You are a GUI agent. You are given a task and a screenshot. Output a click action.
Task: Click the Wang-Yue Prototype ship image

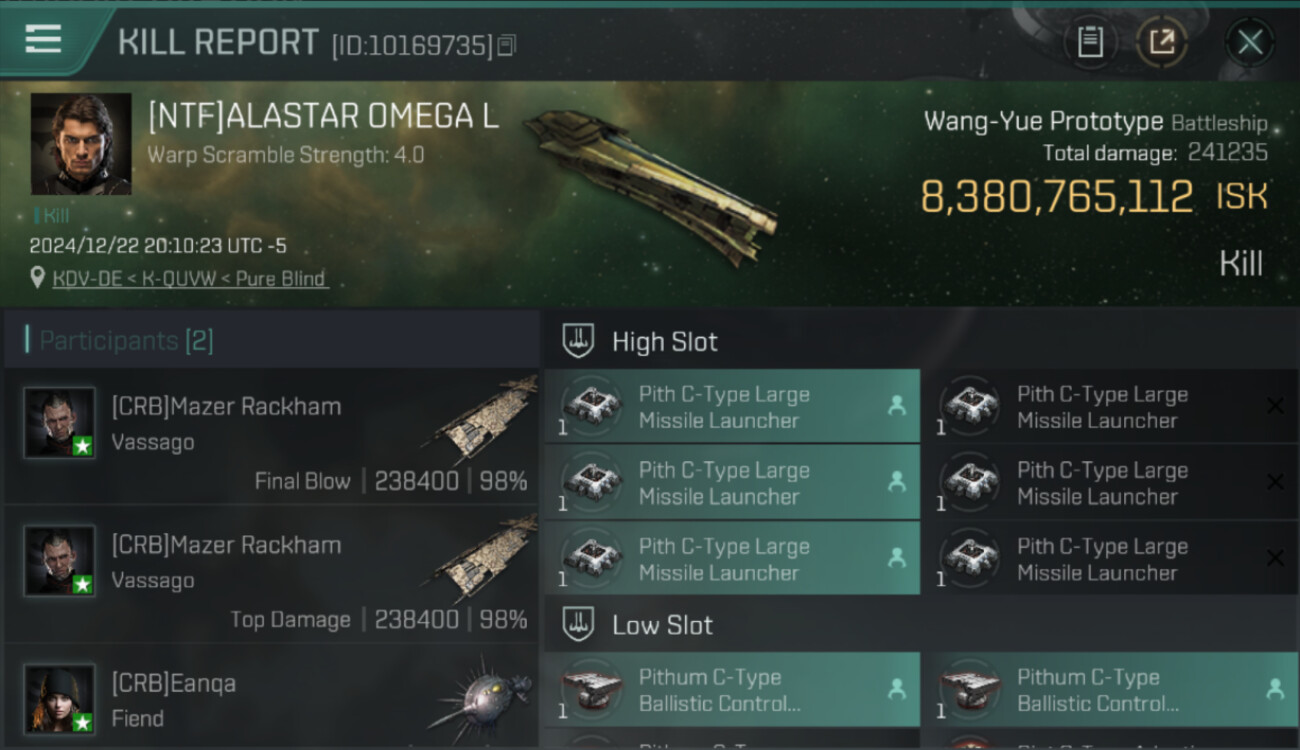650,185
